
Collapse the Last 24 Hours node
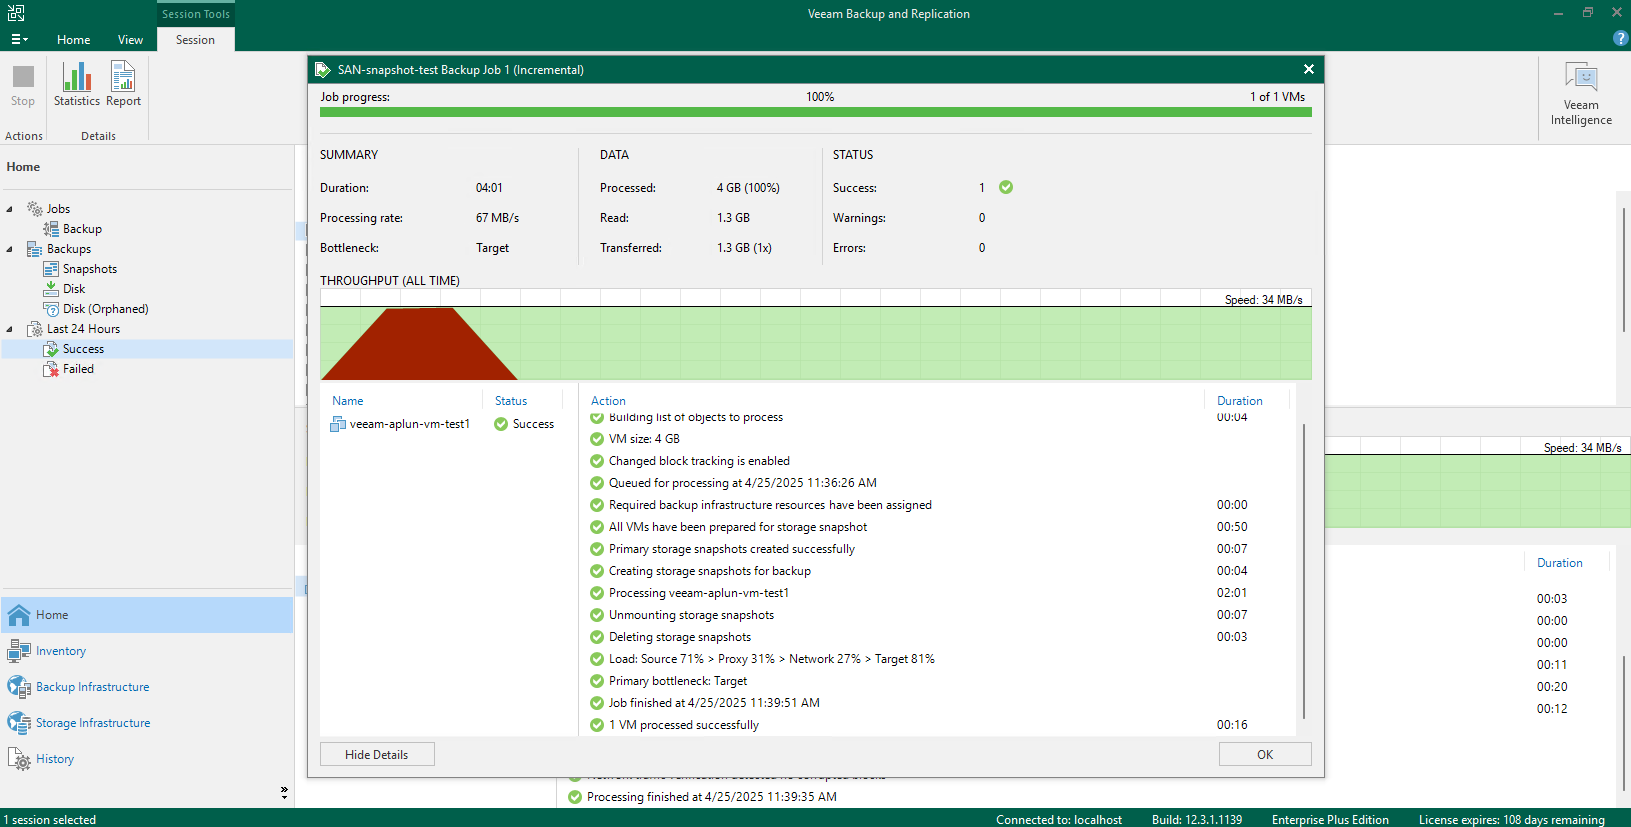click(10, 329)
